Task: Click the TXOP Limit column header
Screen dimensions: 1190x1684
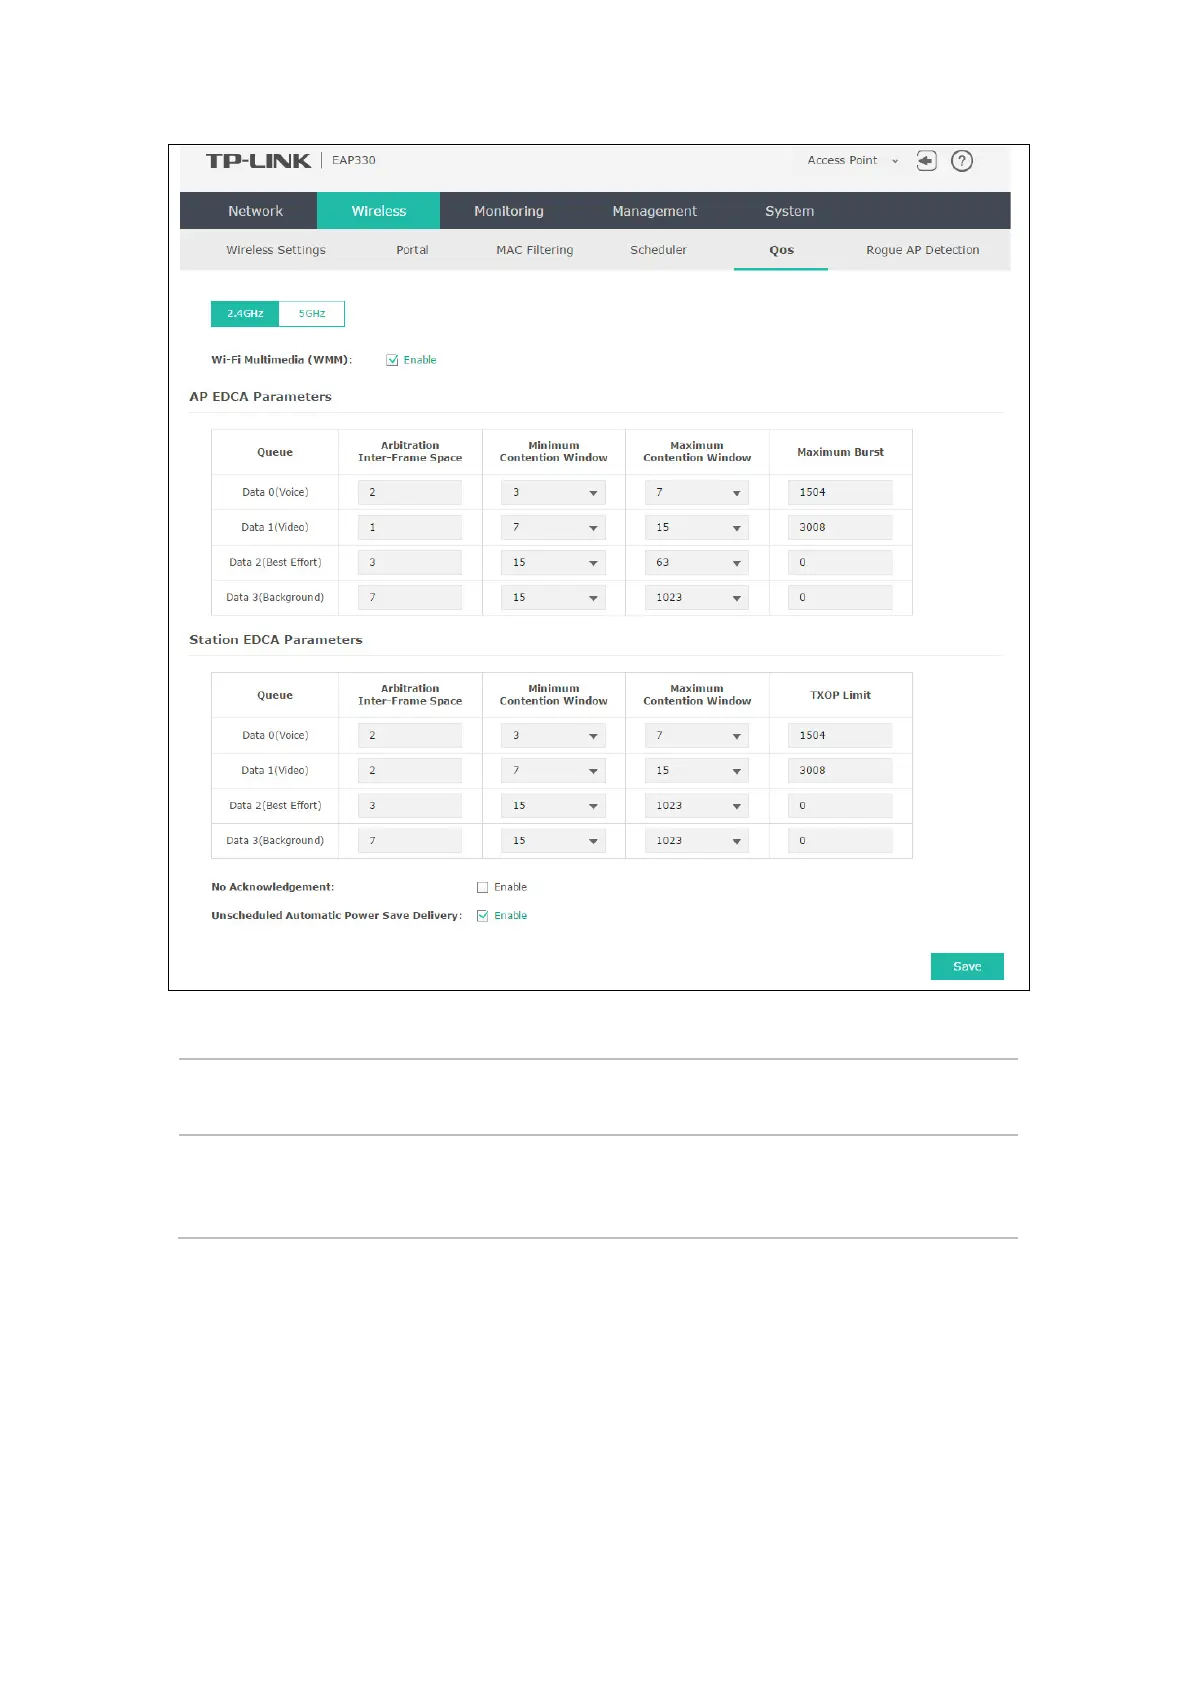Action: [x=840, y=695]
